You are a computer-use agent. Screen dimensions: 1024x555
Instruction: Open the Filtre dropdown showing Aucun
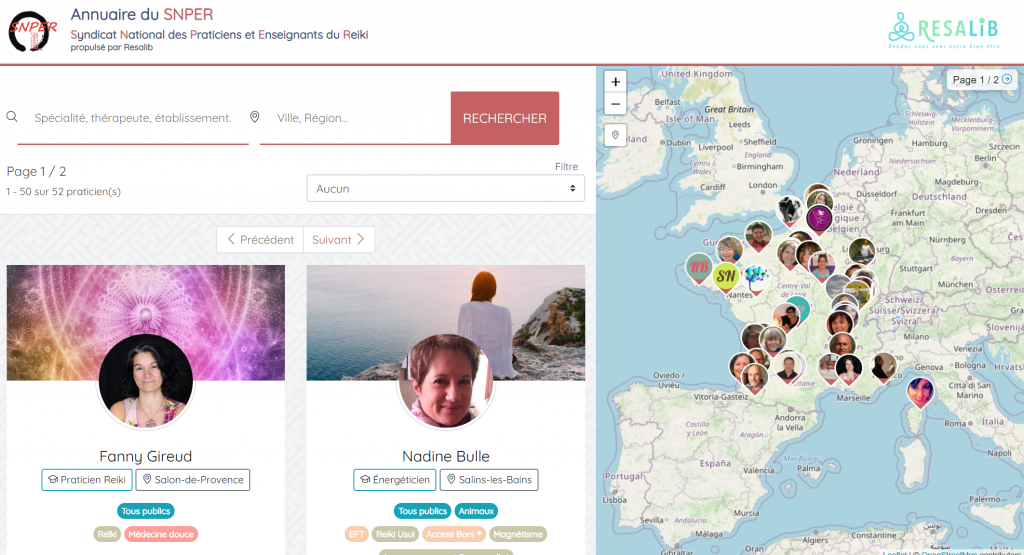[x=445, y=188]
